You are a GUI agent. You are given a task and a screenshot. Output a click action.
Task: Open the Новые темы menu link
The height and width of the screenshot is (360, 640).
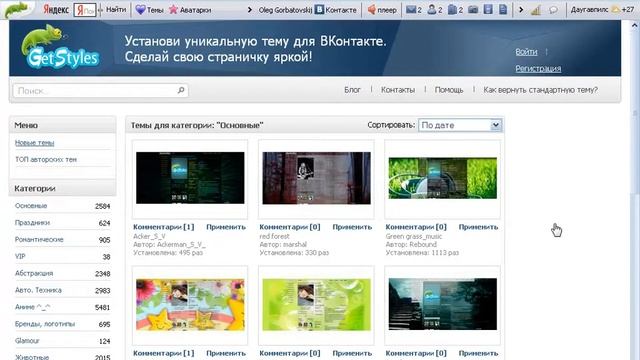point(34,143)
